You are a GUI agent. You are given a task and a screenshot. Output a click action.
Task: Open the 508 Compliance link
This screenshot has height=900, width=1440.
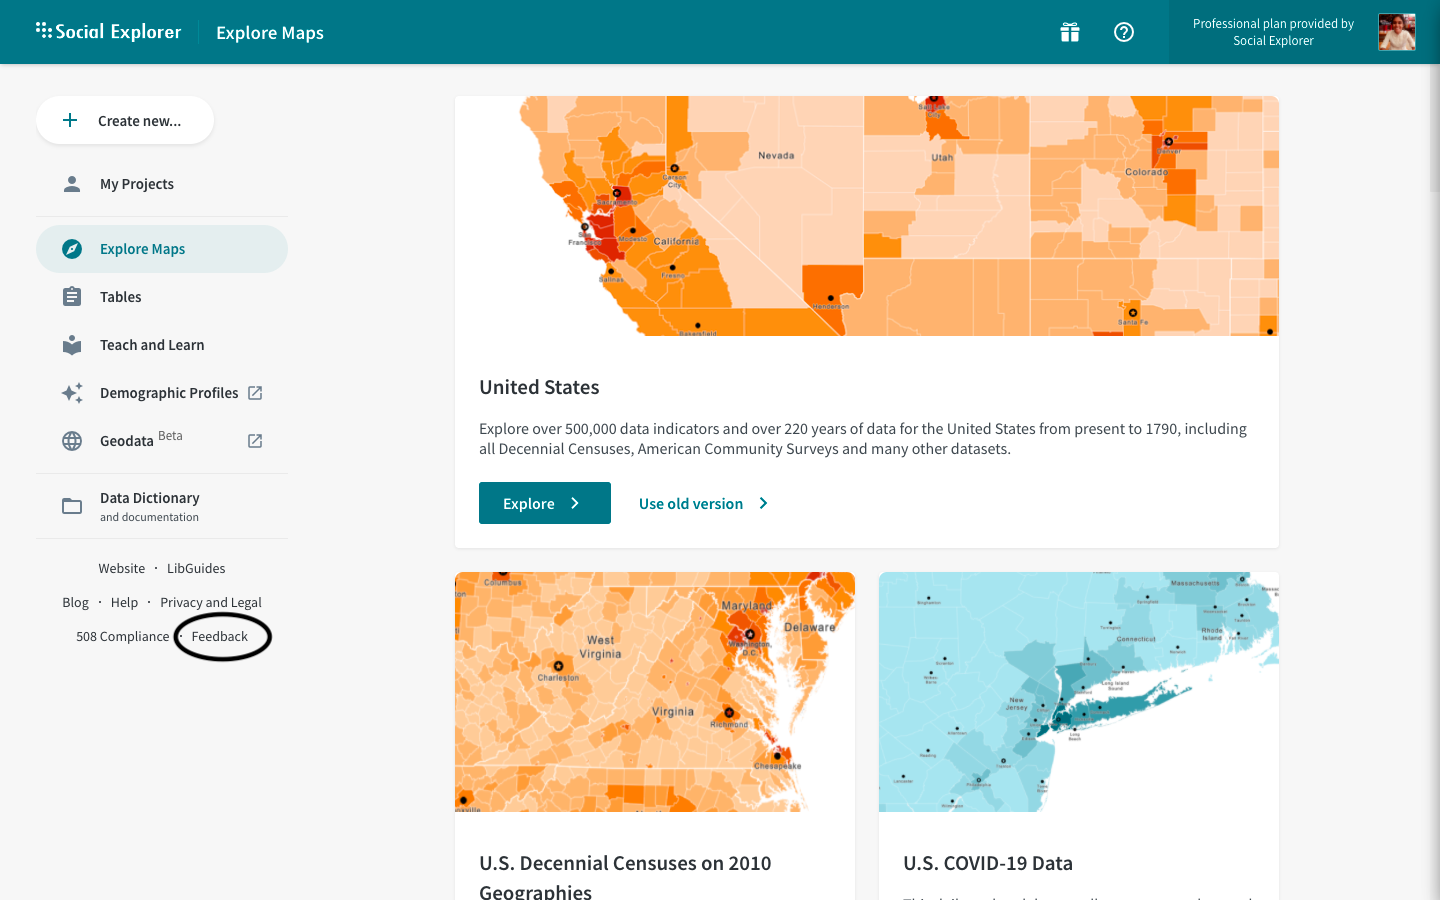[123, 636]
